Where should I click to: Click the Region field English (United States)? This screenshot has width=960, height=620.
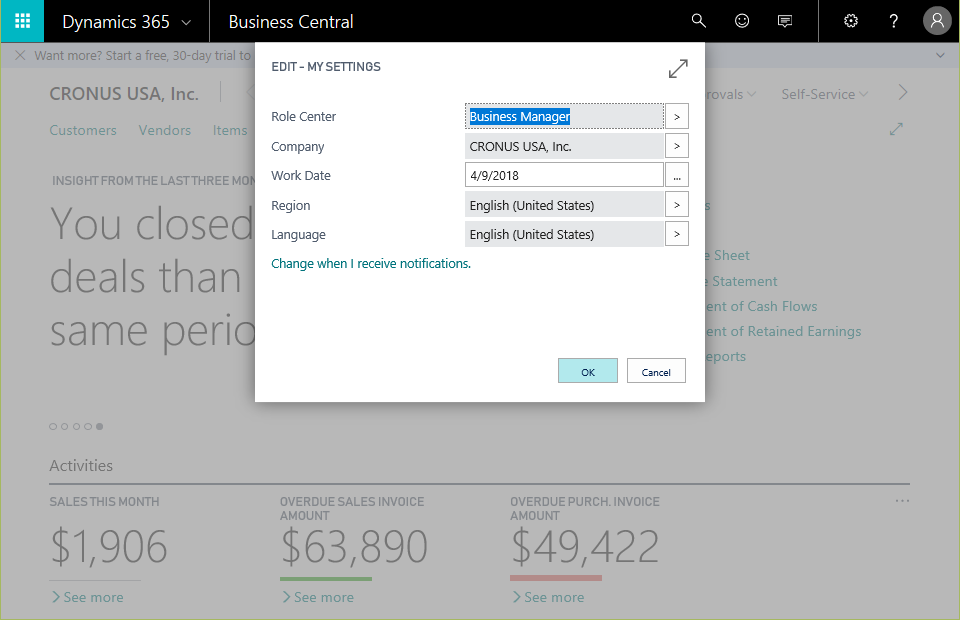(564, 205)
